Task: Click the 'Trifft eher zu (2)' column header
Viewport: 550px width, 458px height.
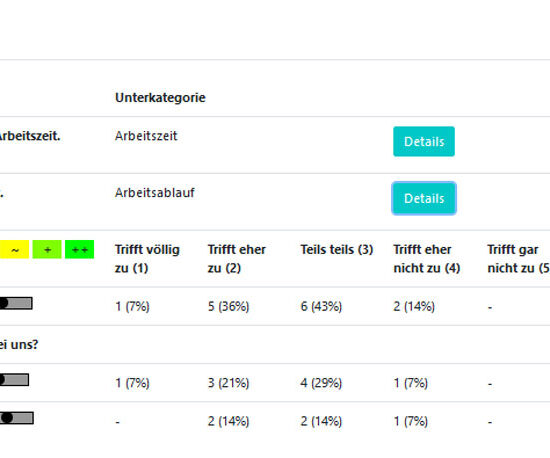Action: click(x=237, y=259)
